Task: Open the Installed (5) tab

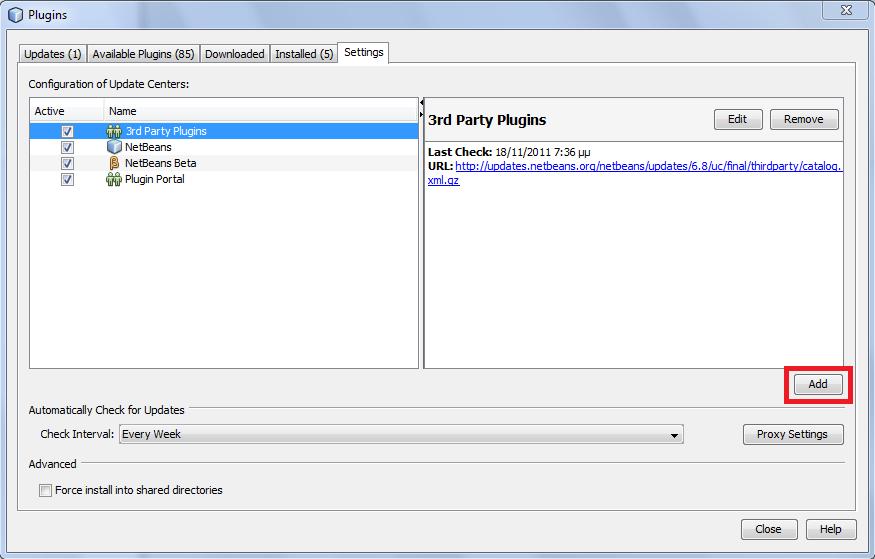Action: click(x=304, y=54)
